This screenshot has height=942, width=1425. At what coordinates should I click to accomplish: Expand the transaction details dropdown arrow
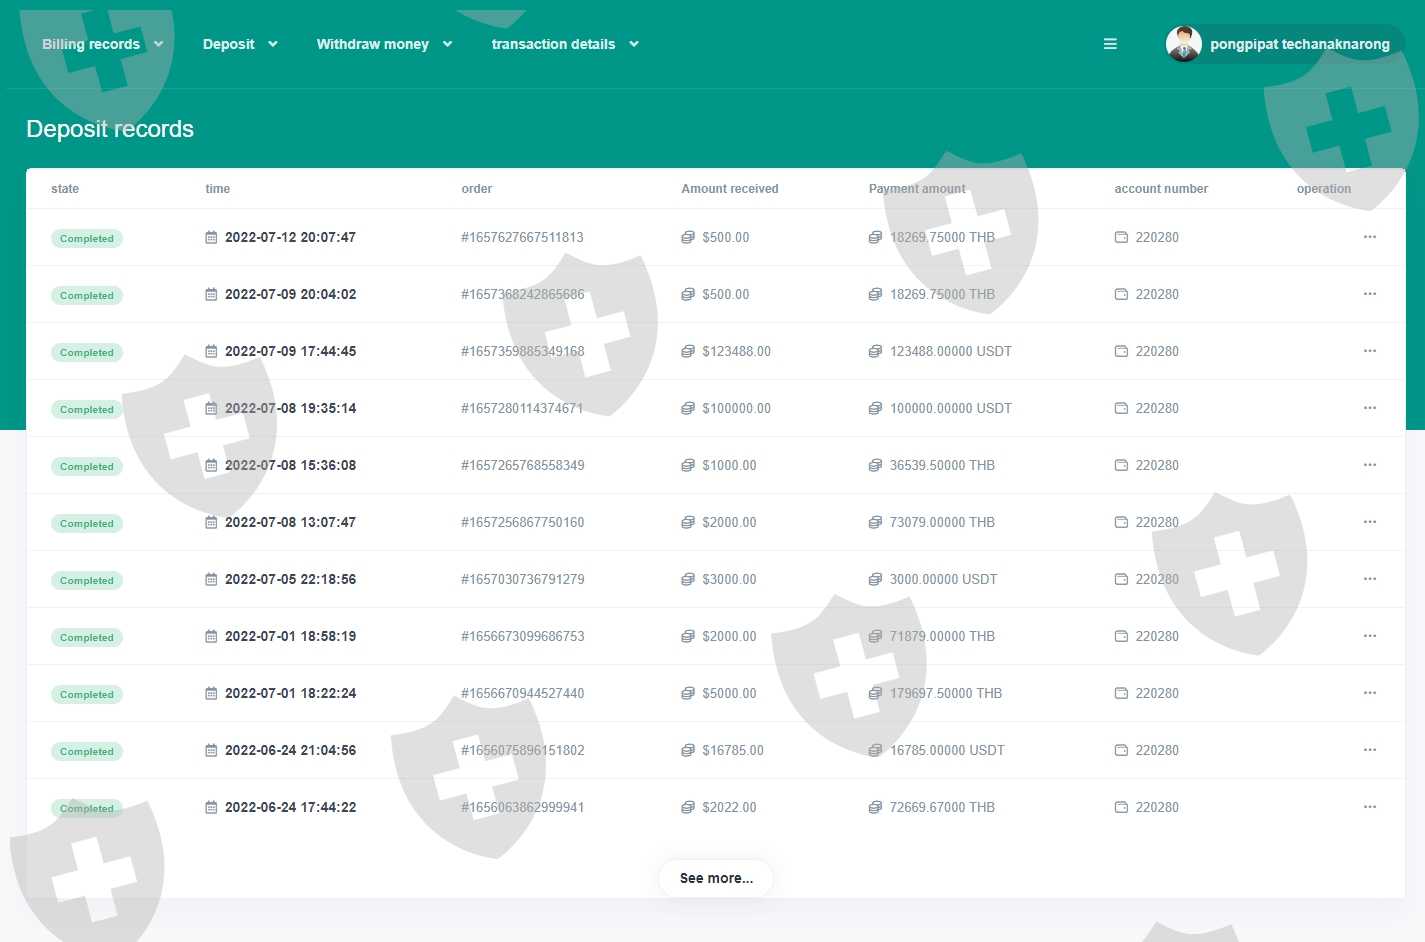pos(634,44)
